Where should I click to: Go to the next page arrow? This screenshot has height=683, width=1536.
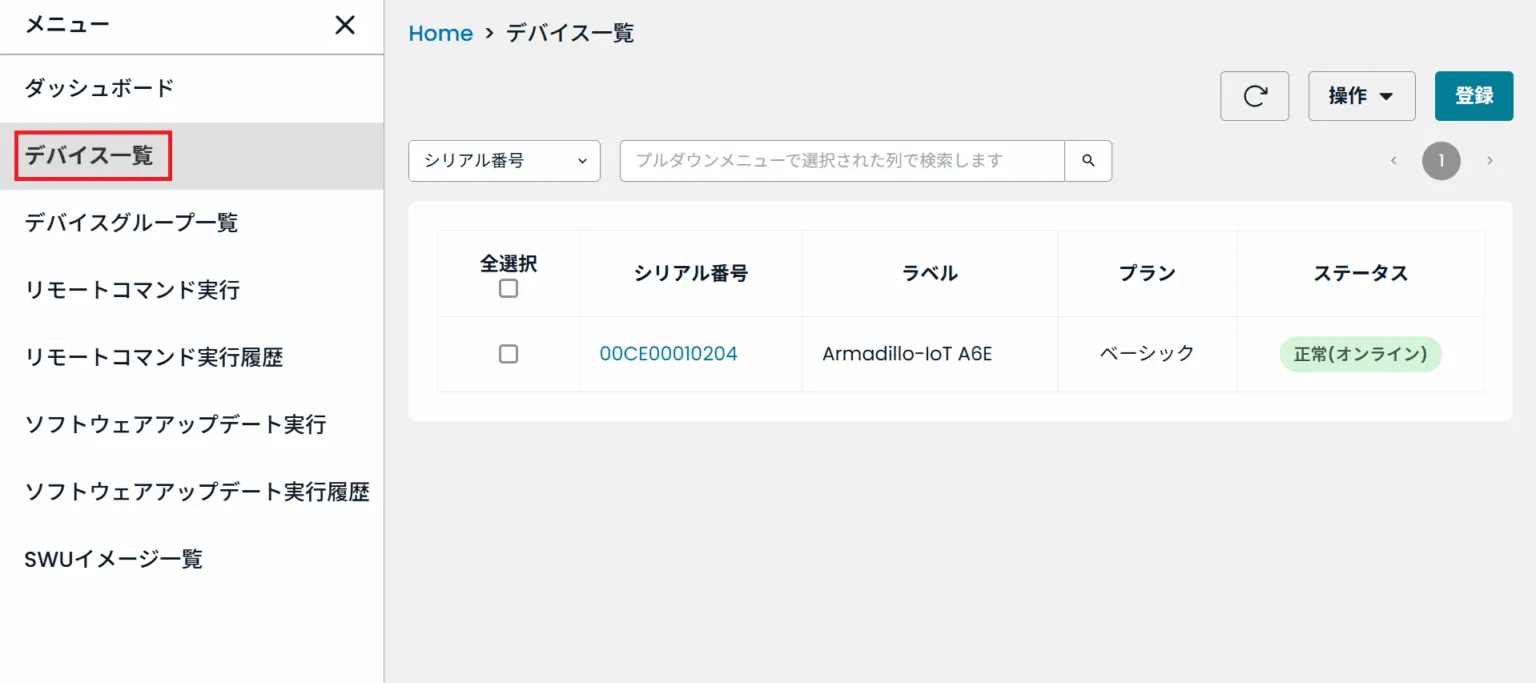(1490, 160)
